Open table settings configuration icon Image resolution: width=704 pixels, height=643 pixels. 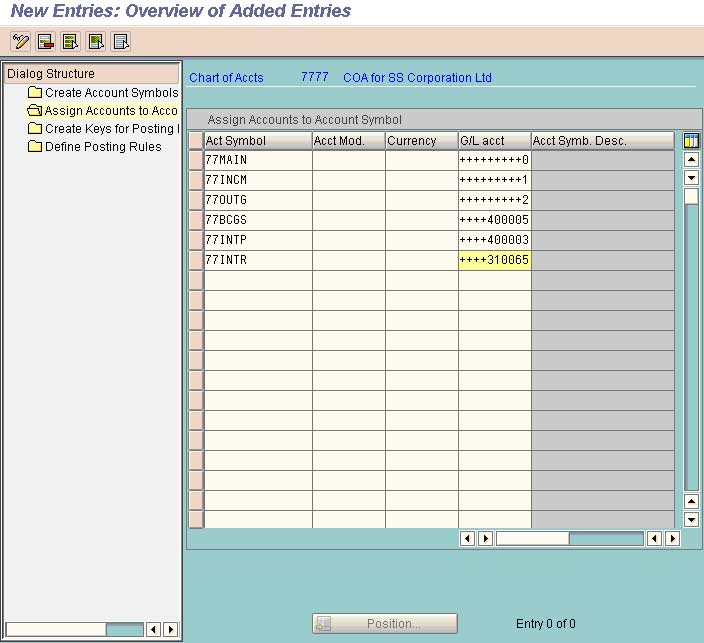(691, 141)
